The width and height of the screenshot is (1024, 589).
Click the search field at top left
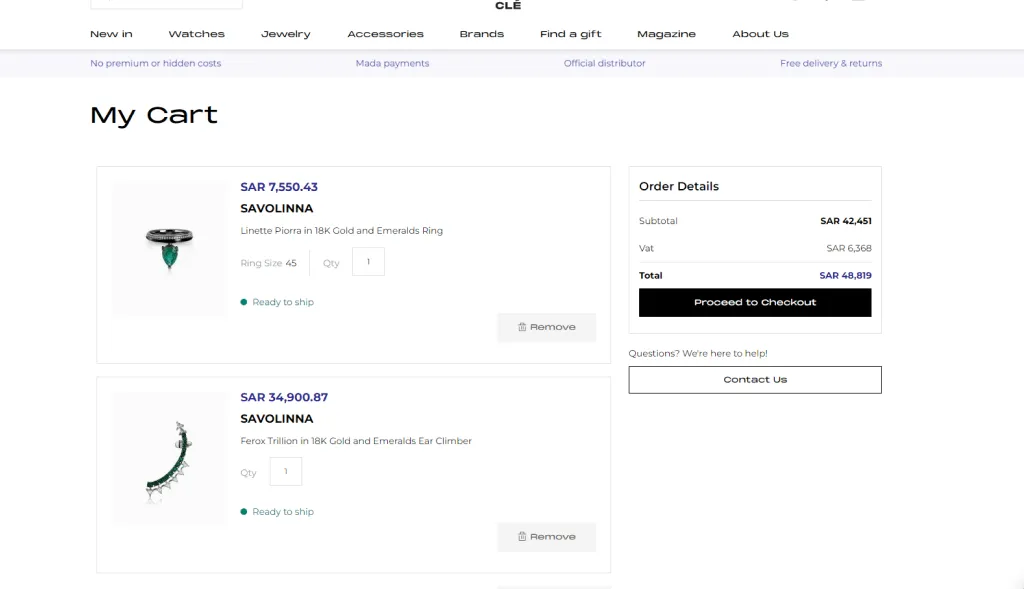166,3
